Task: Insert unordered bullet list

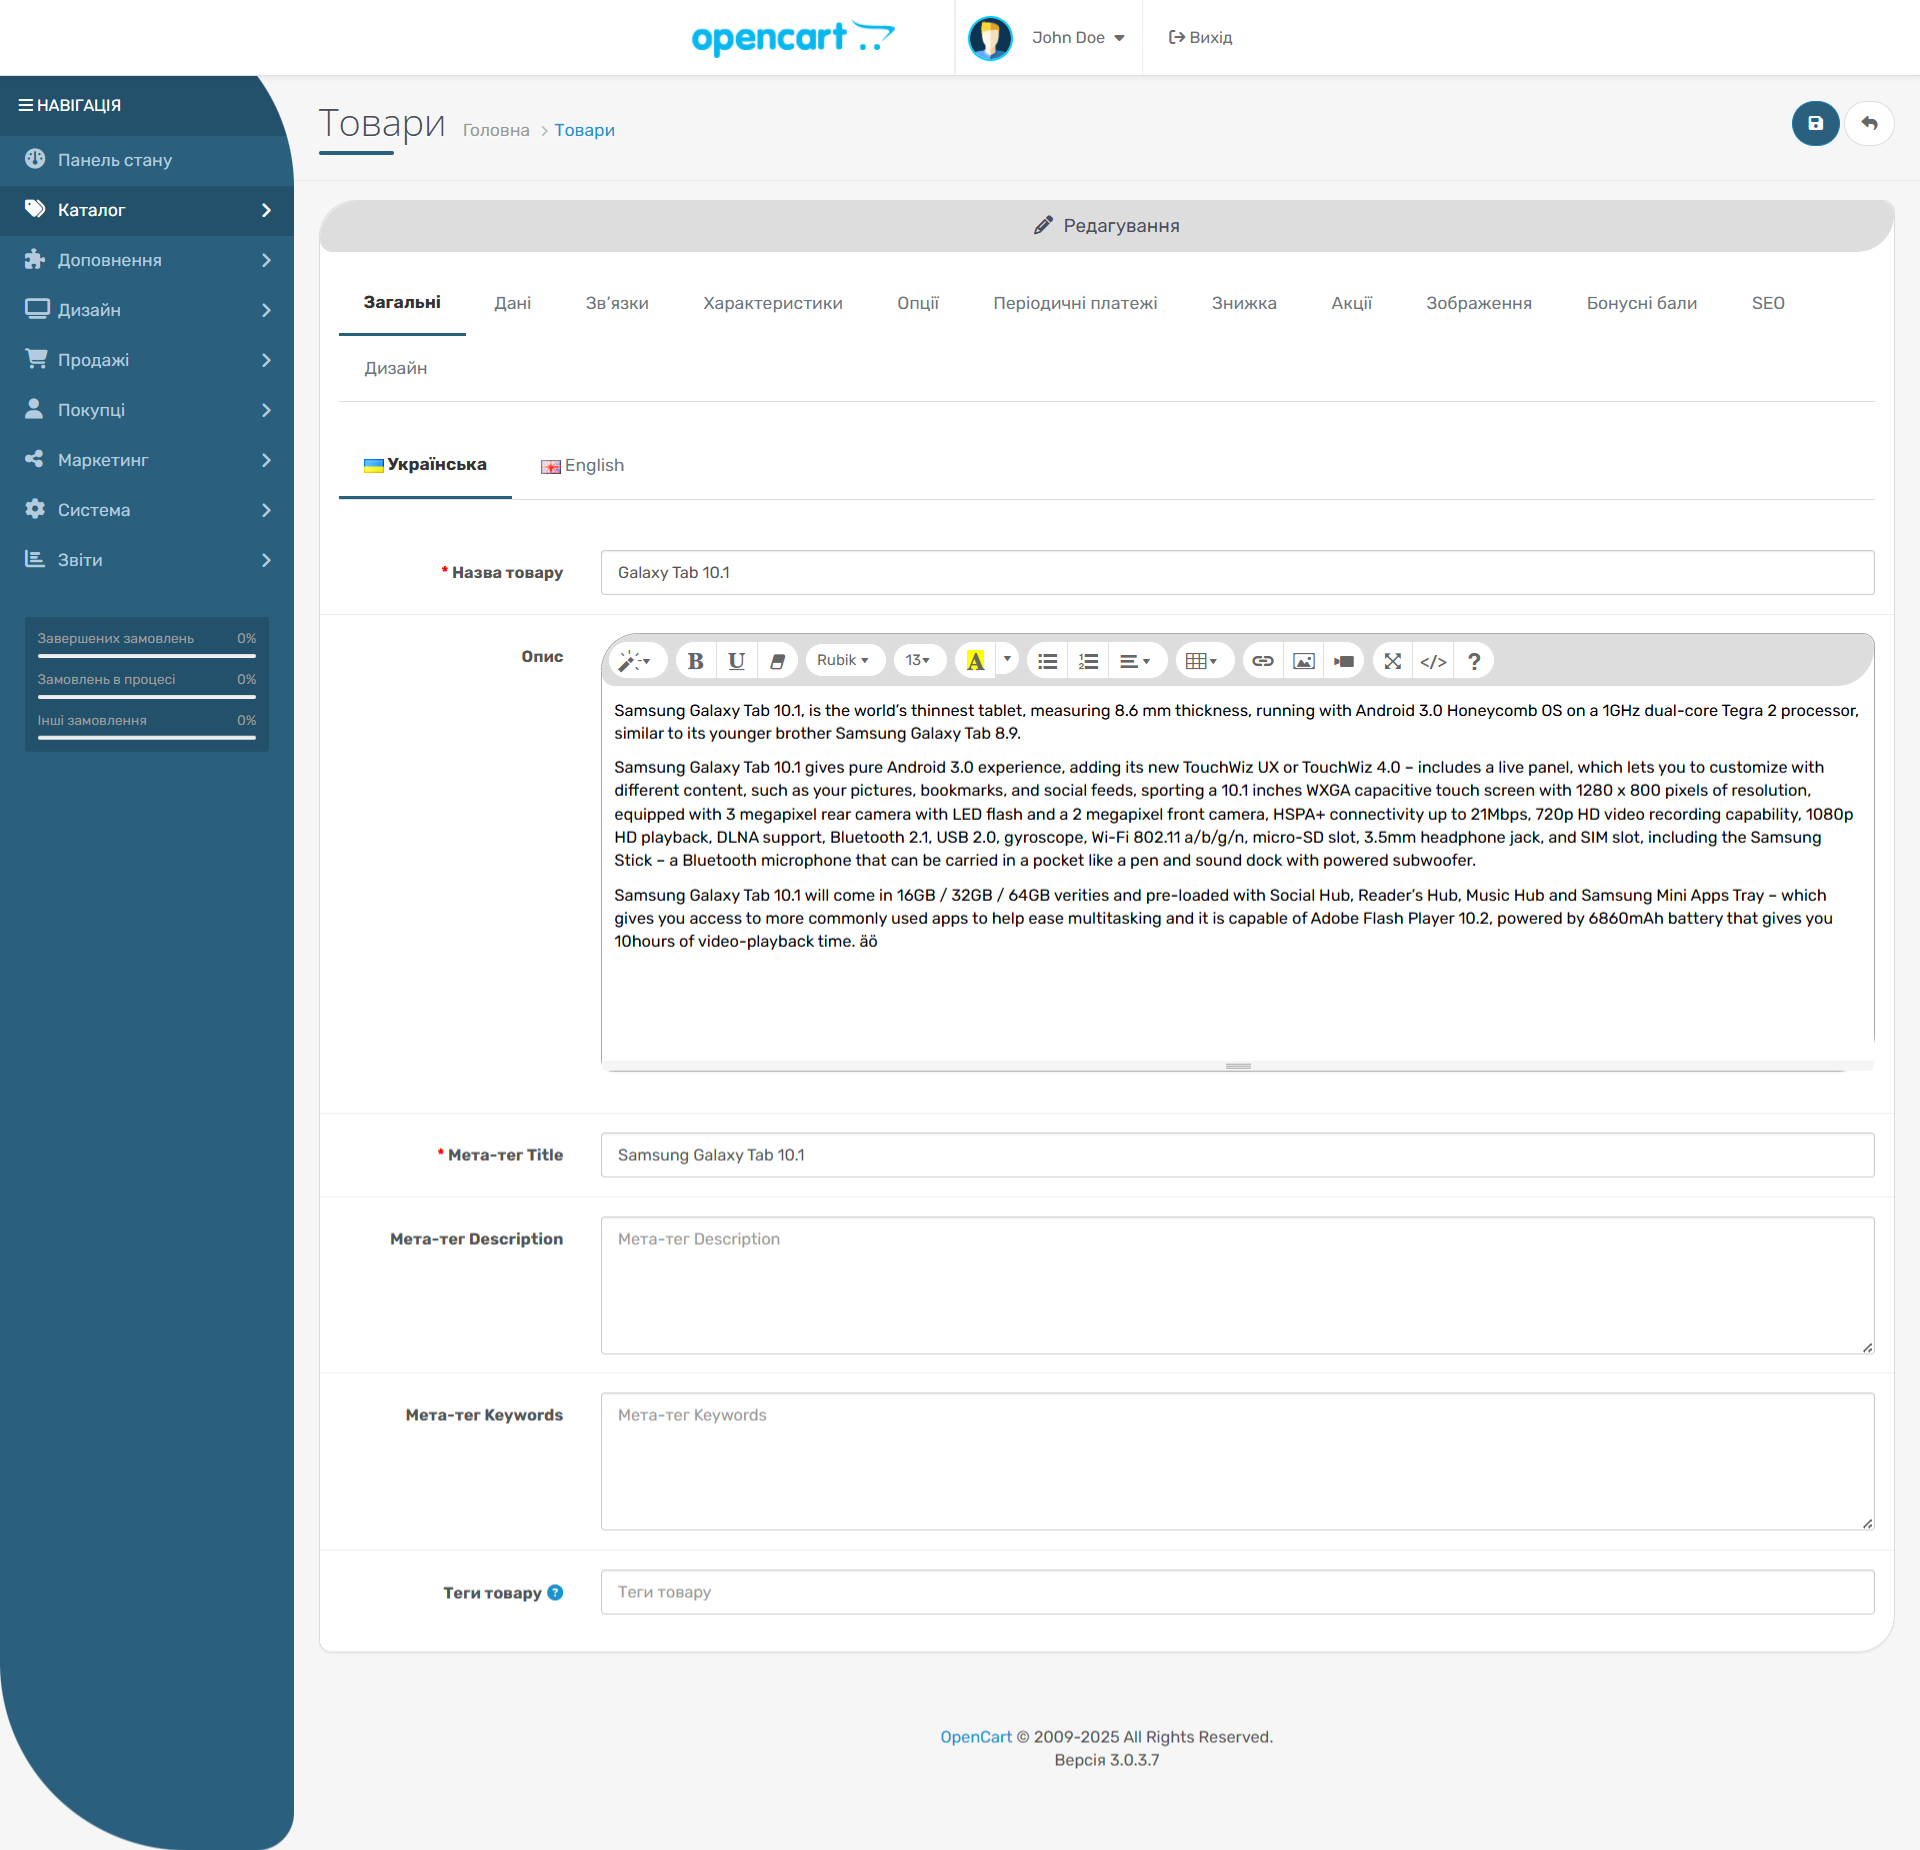Action: coord(1047,661)
